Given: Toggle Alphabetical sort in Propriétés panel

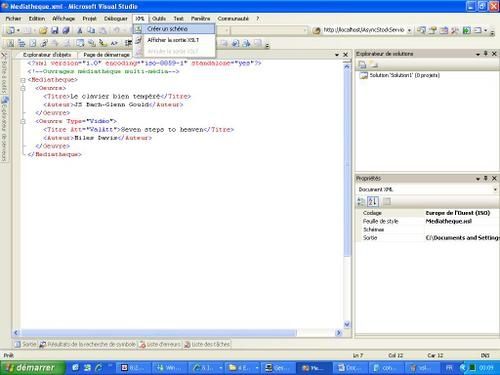Looking at the screenshot, I should (x=373, y=201).
